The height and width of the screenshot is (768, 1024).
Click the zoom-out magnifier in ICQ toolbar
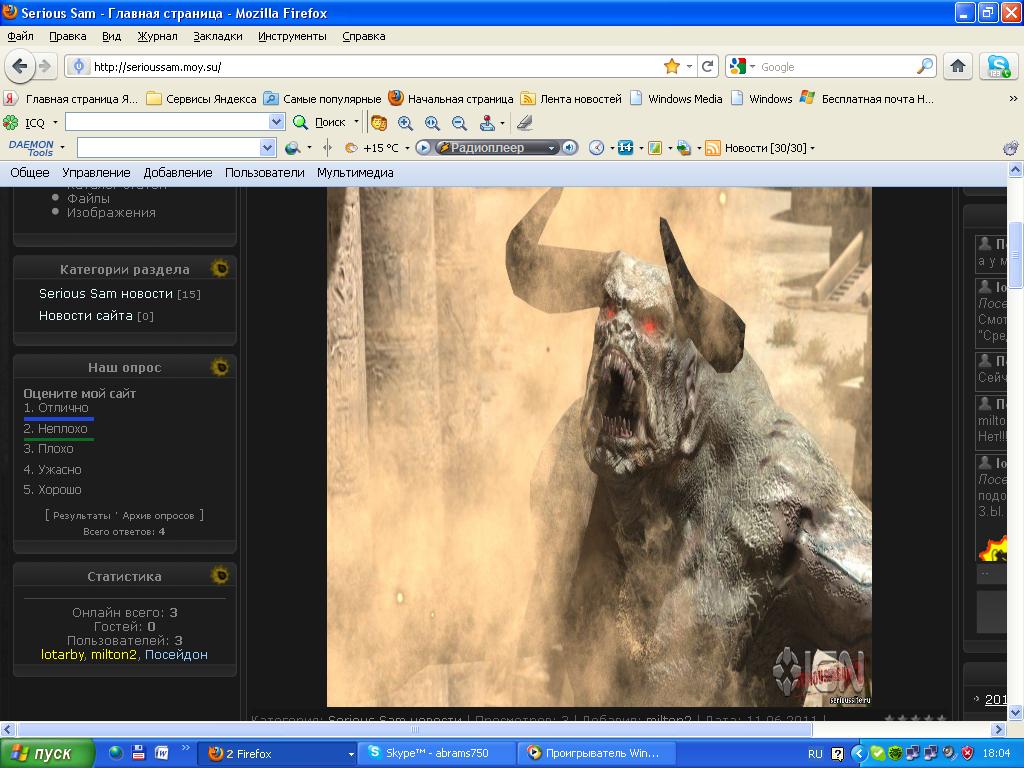(459, 123)
